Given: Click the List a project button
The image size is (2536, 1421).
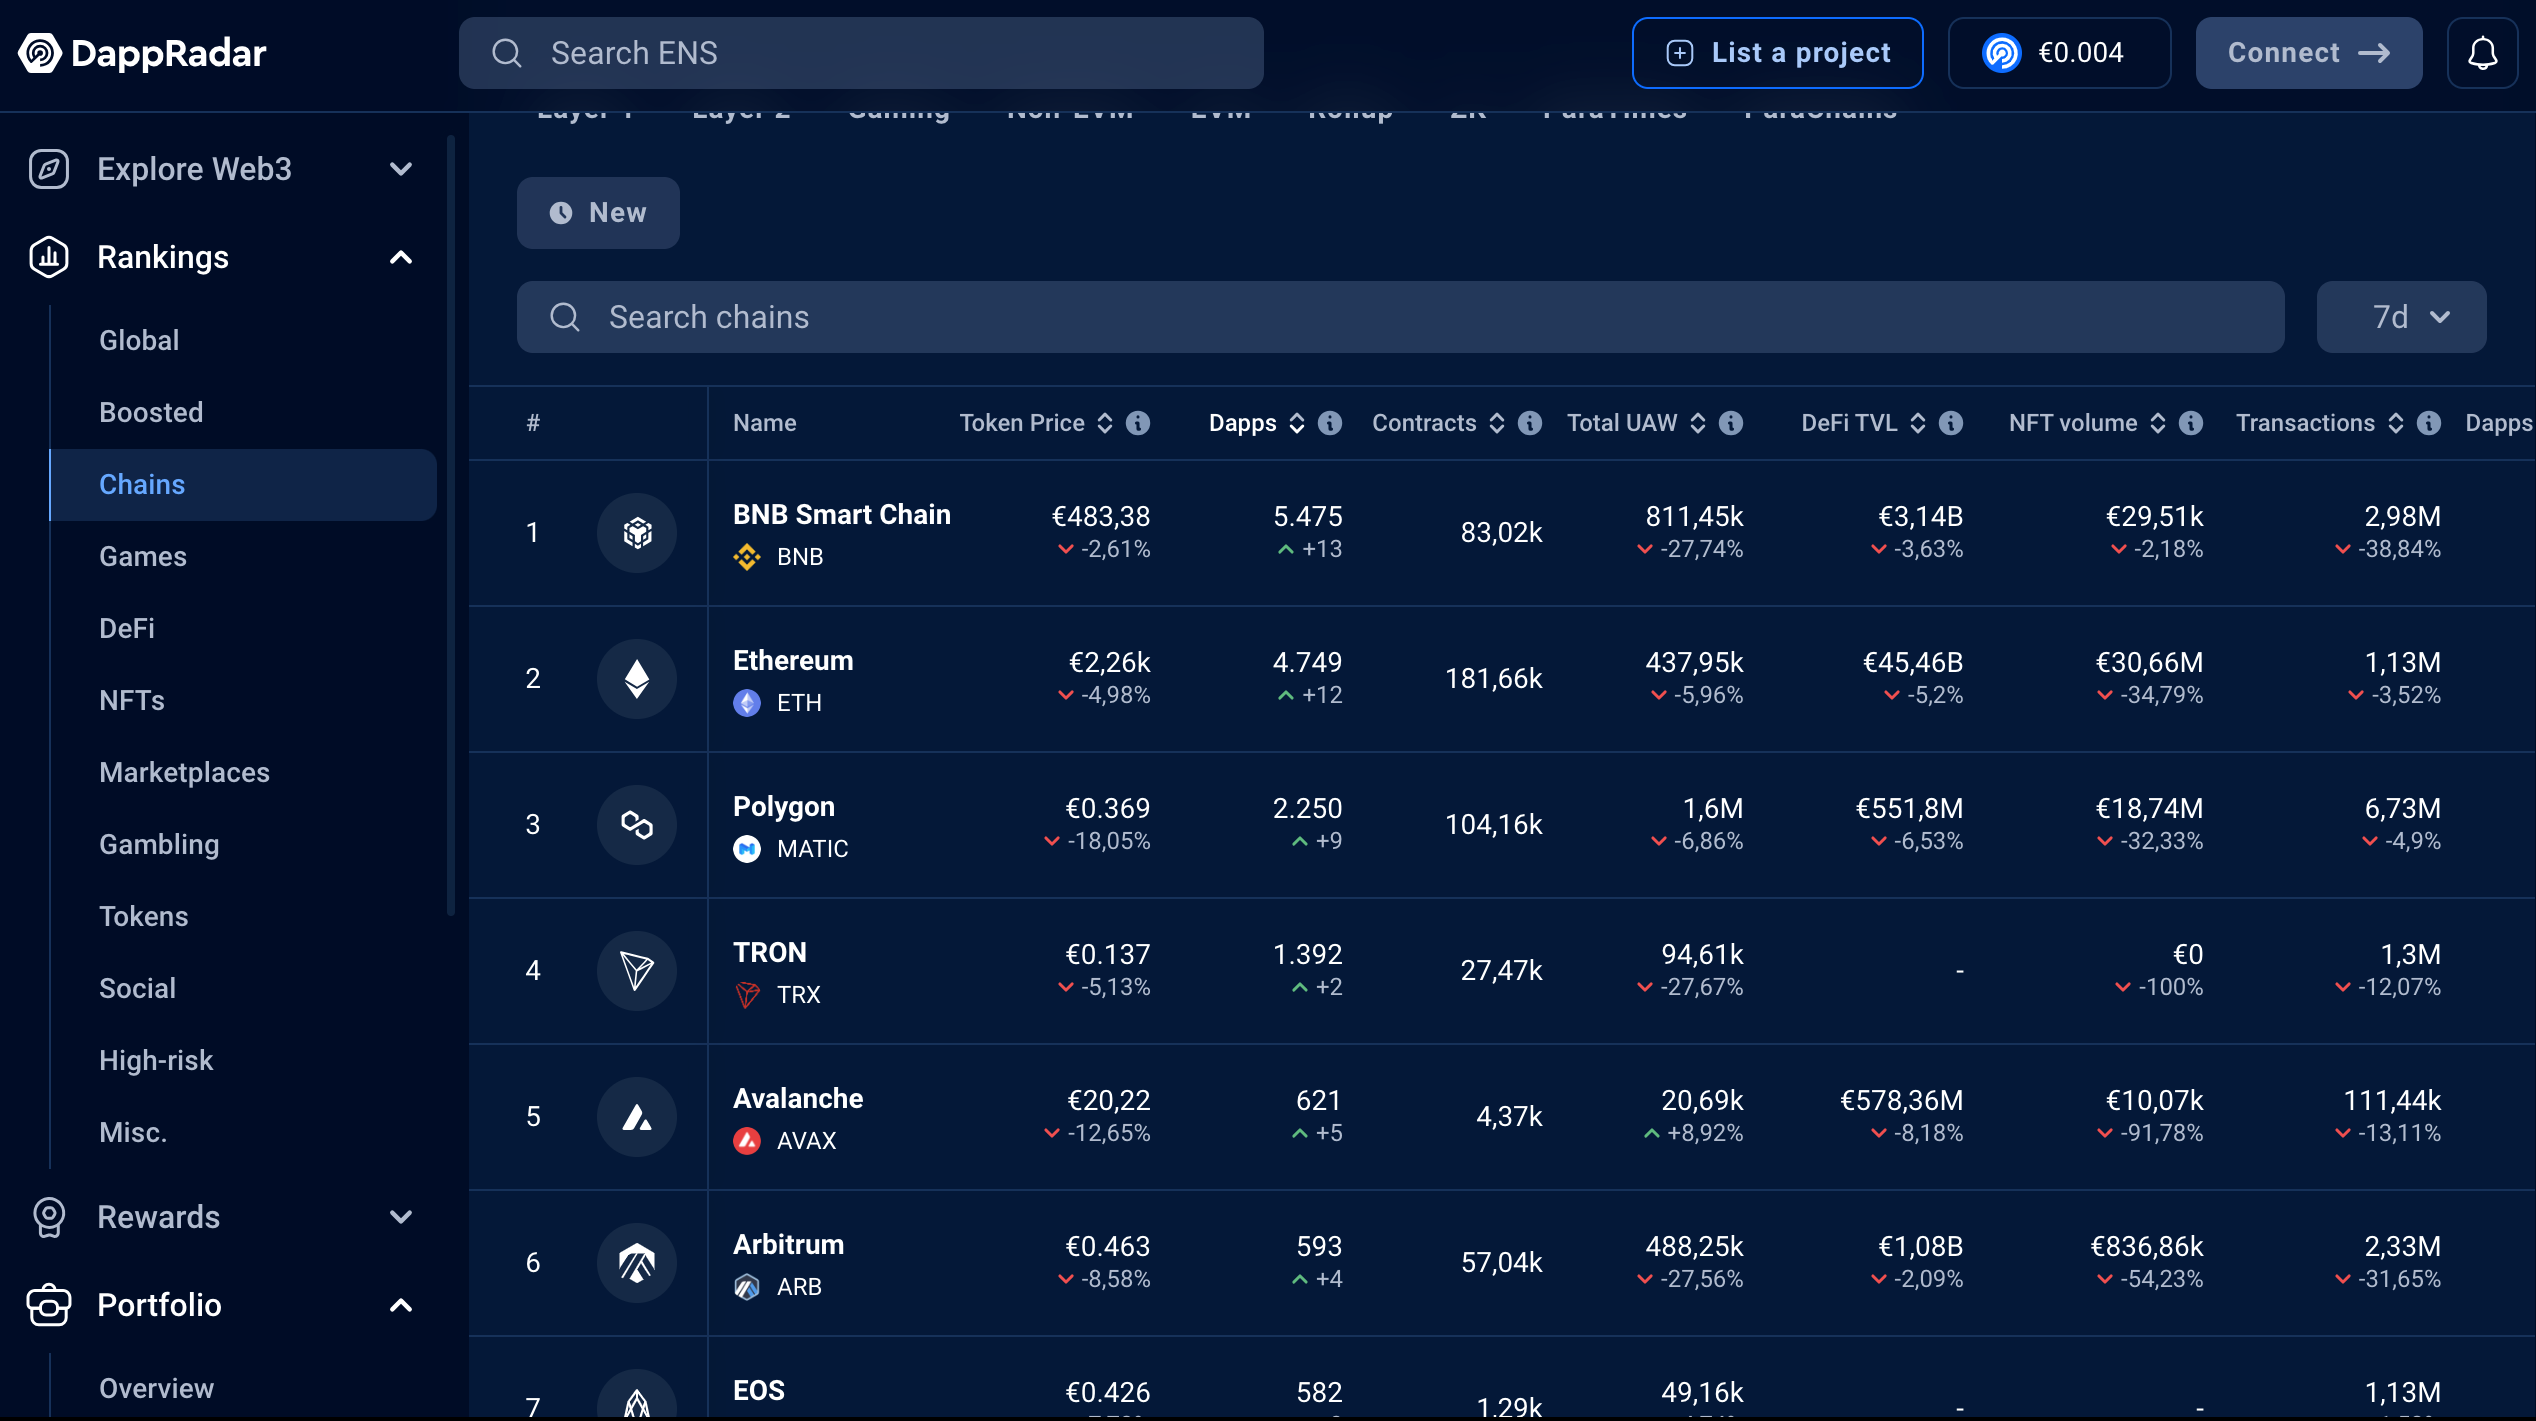Looking at the screenshot, I should tap(1777, 53).
